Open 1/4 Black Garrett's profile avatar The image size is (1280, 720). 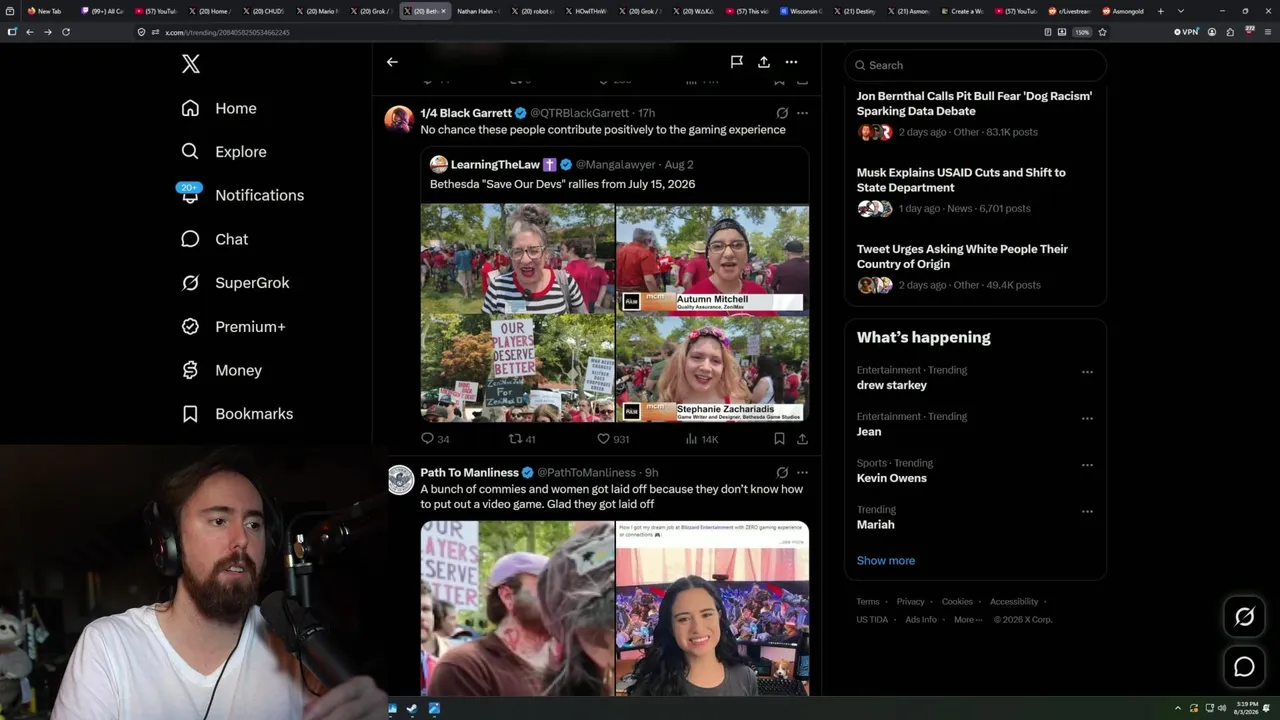[399, 119]
